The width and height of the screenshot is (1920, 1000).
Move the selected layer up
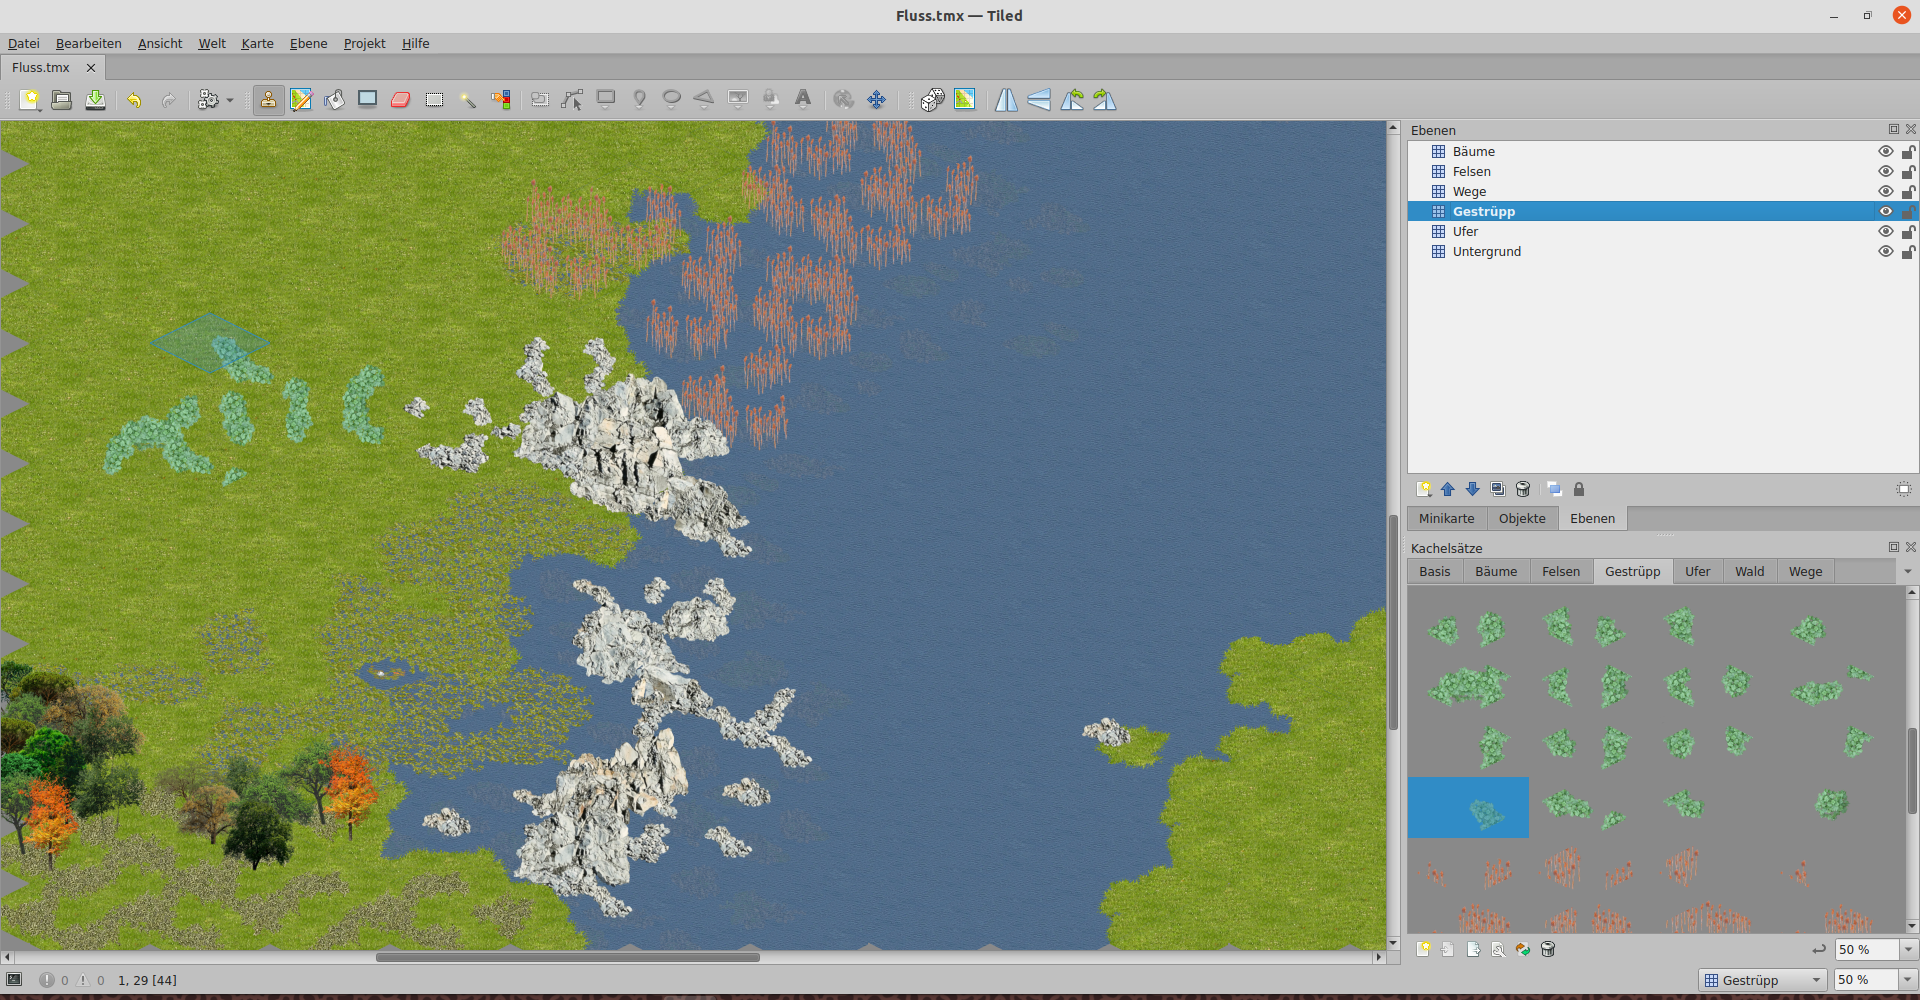[x=1448, y=489]
